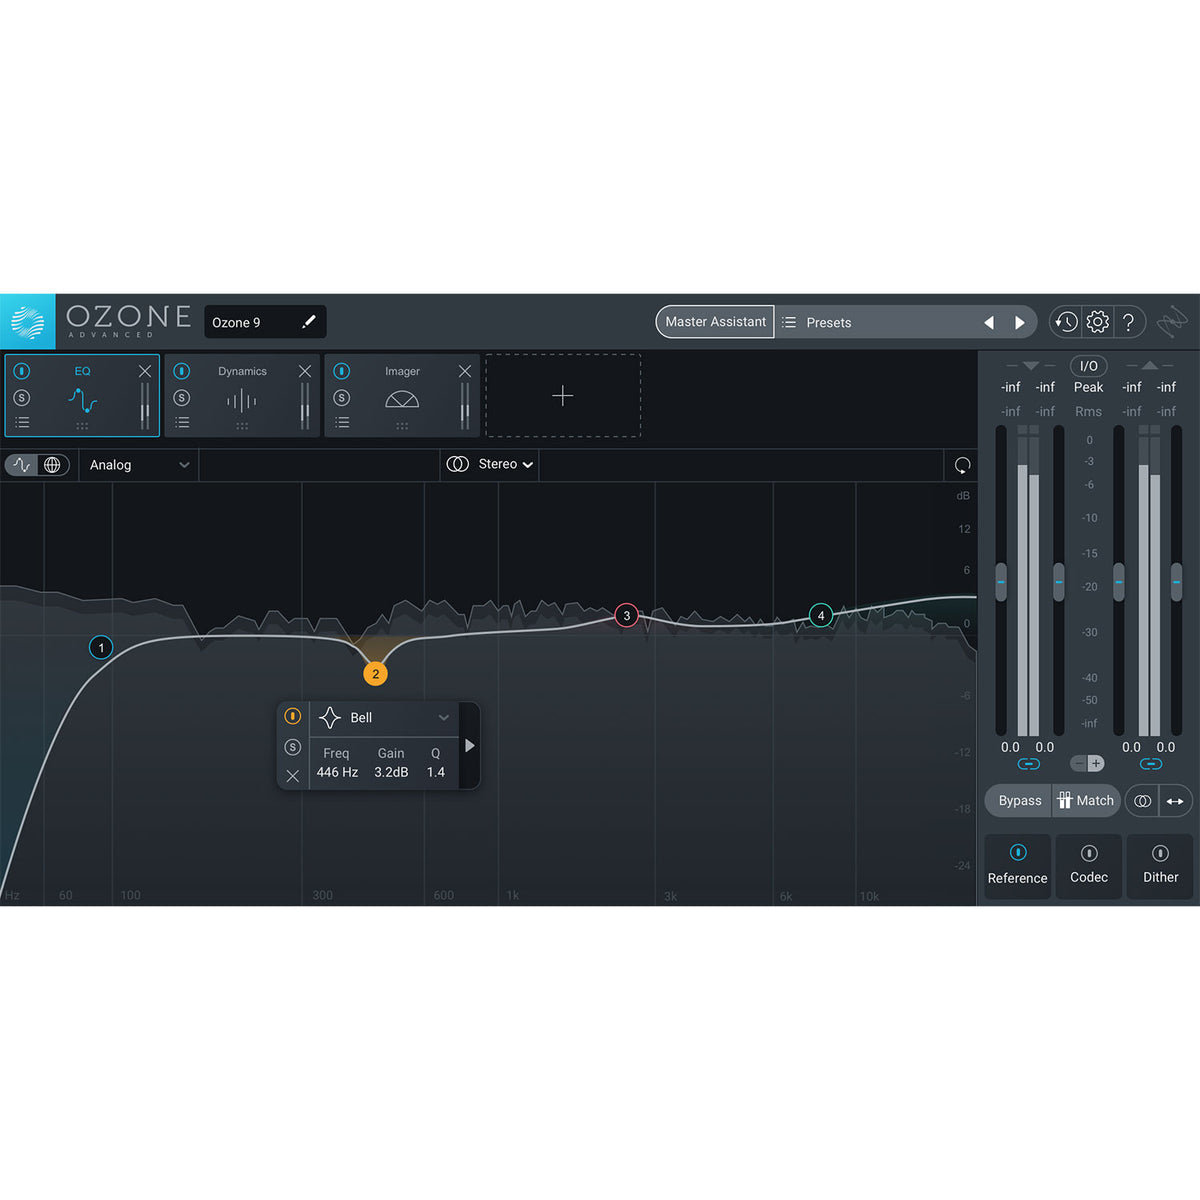1200x1200 pixels.
Task: Open the Analog EQ mode dropdown
Action: (139, 465)
